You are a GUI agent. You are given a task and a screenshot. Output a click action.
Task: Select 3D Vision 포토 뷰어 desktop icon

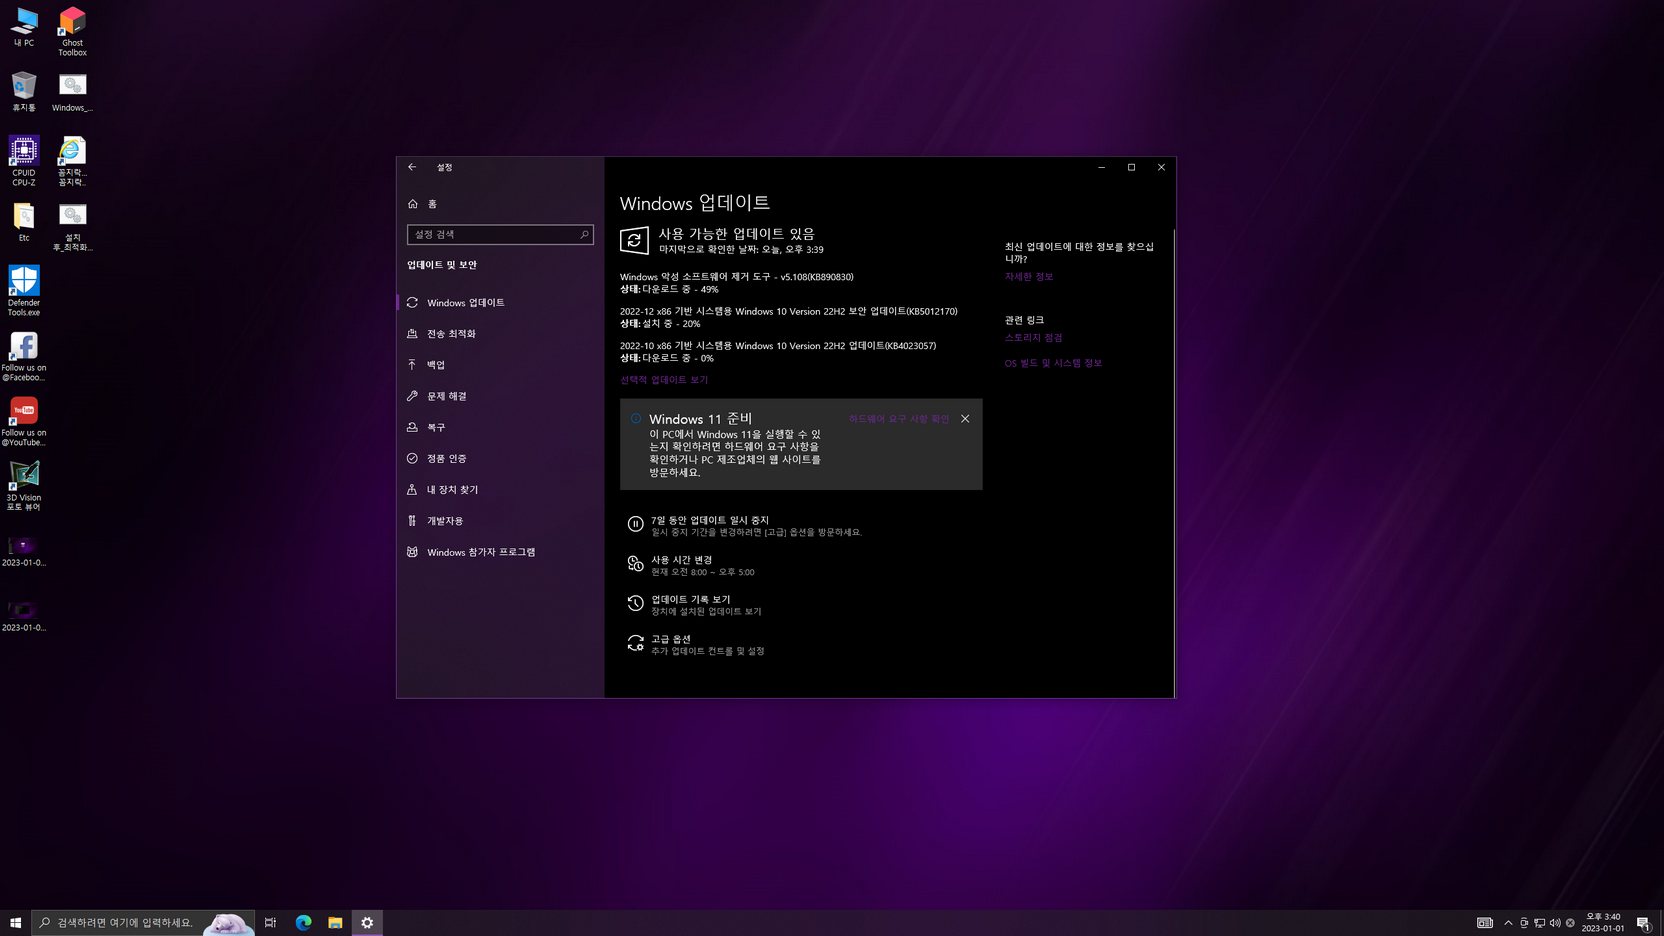(24, 486)
